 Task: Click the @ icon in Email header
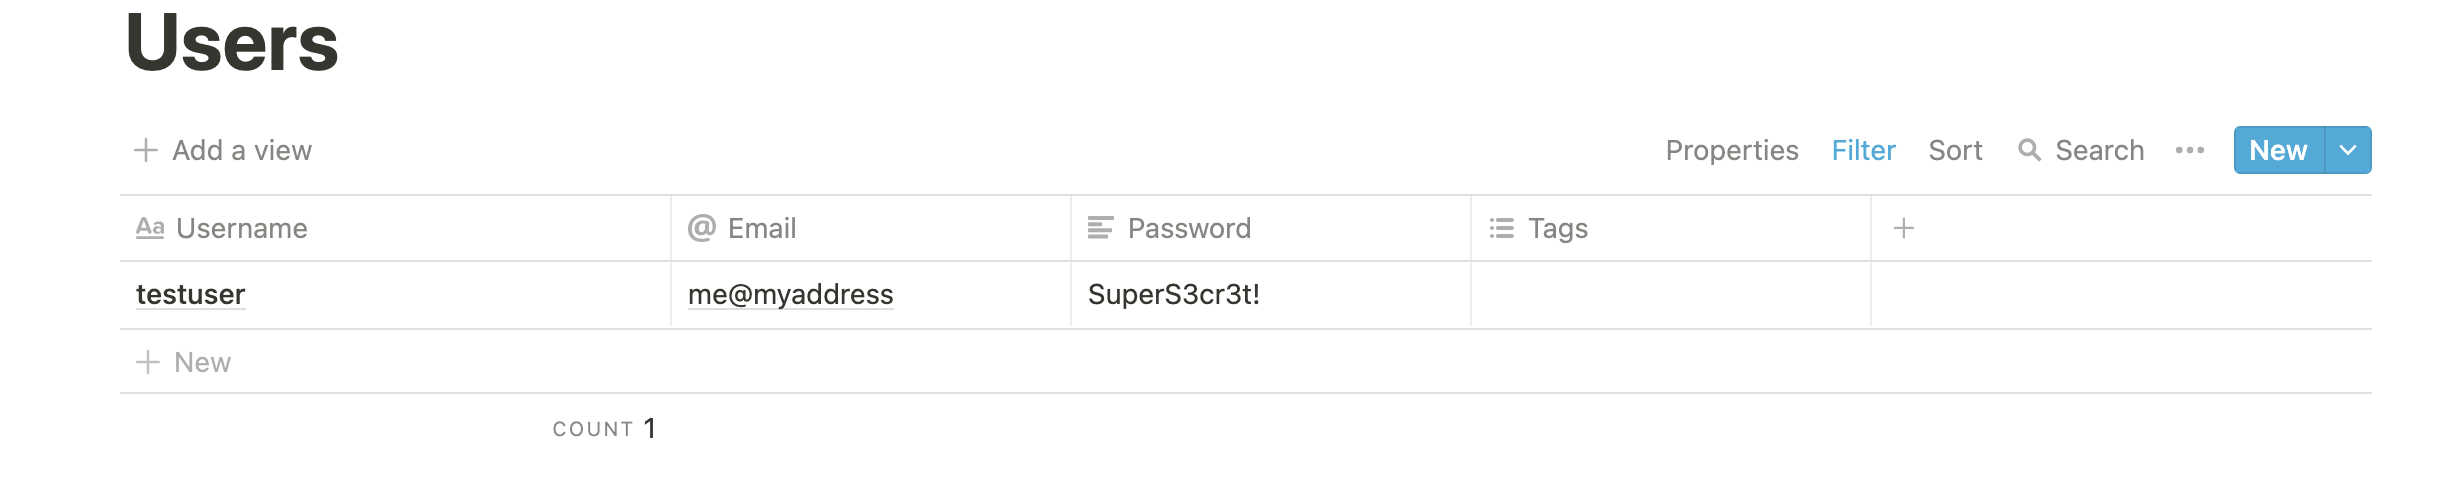point(702,228)
